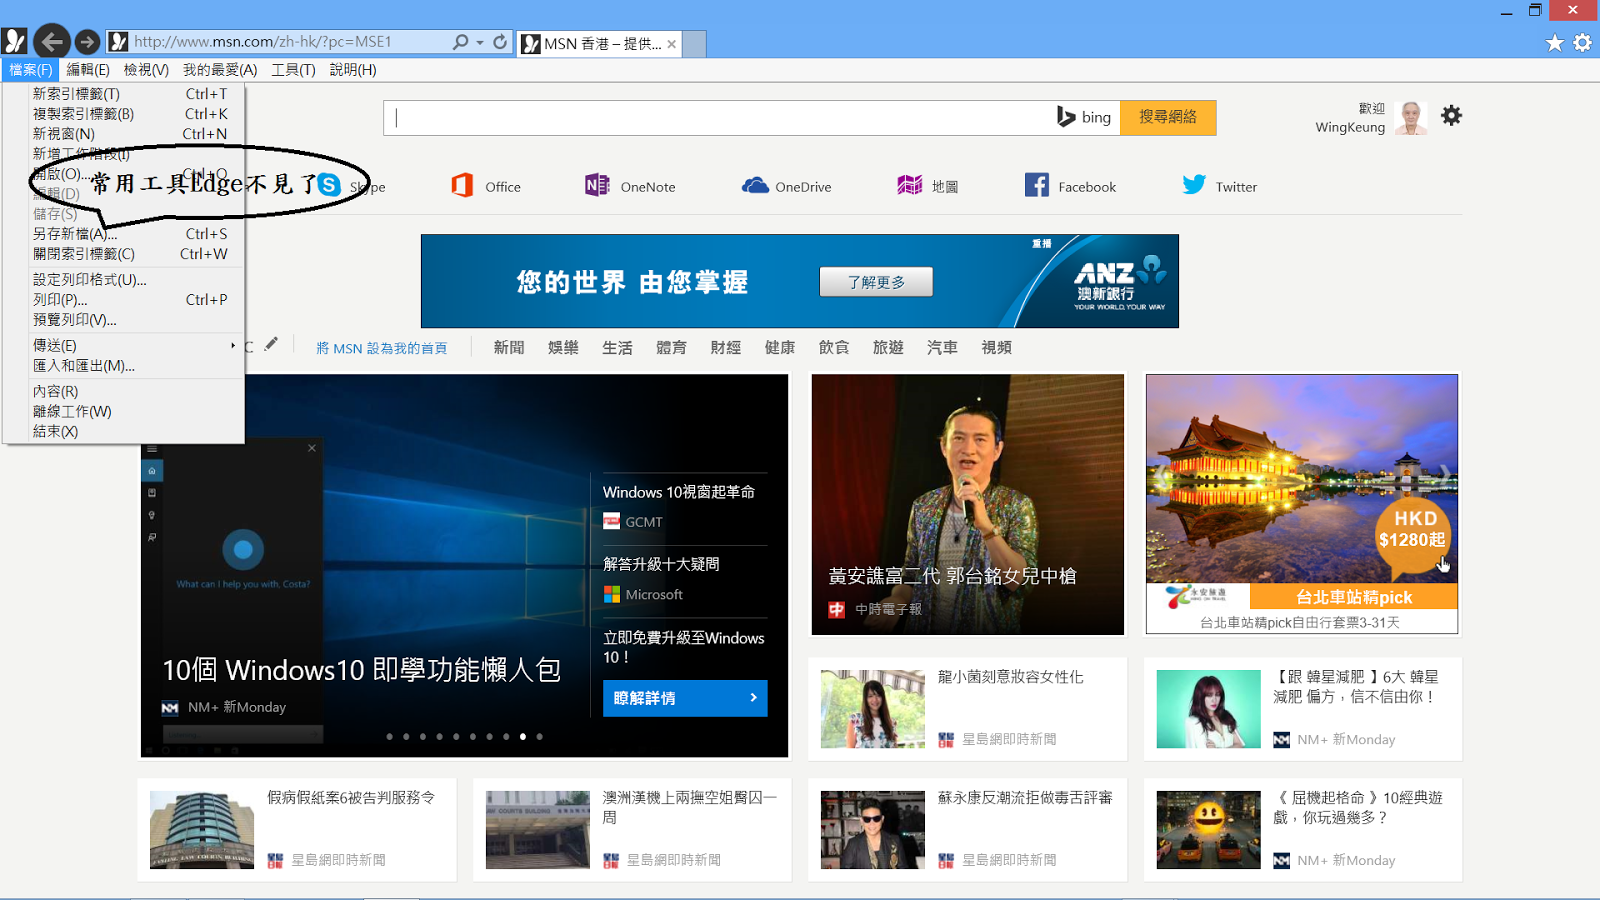Click the 搜尋網絡 search button
Image resolution: width=1600 pixels, height=900 pixels.
1168,117
